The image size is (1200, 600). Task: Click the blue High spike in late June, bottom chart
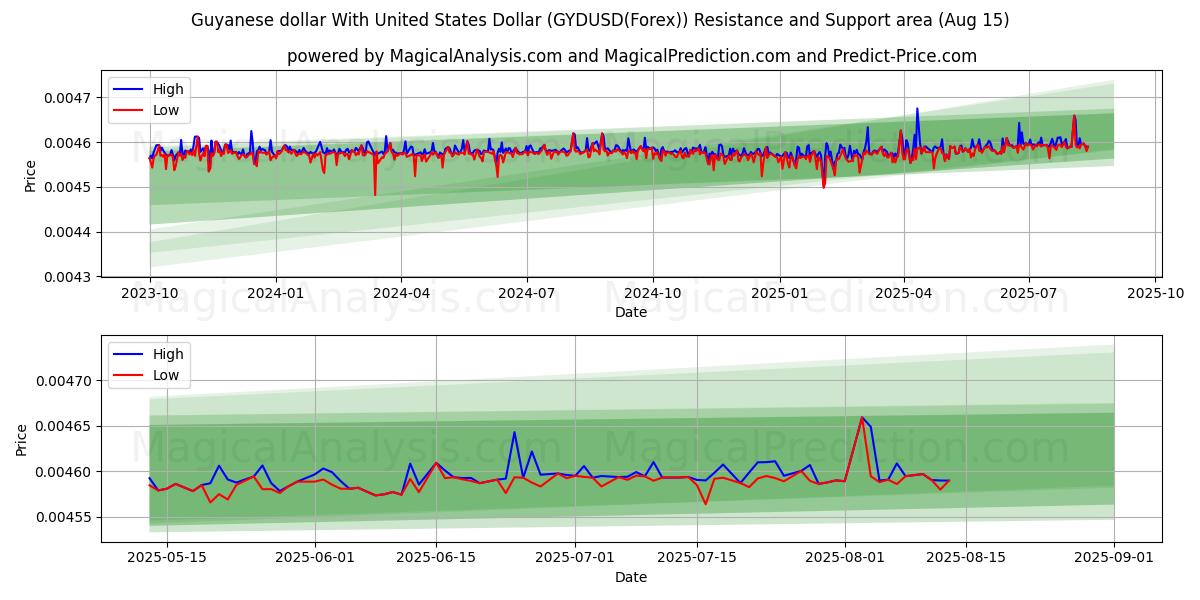pyautogui.click(x=514, y=433)
